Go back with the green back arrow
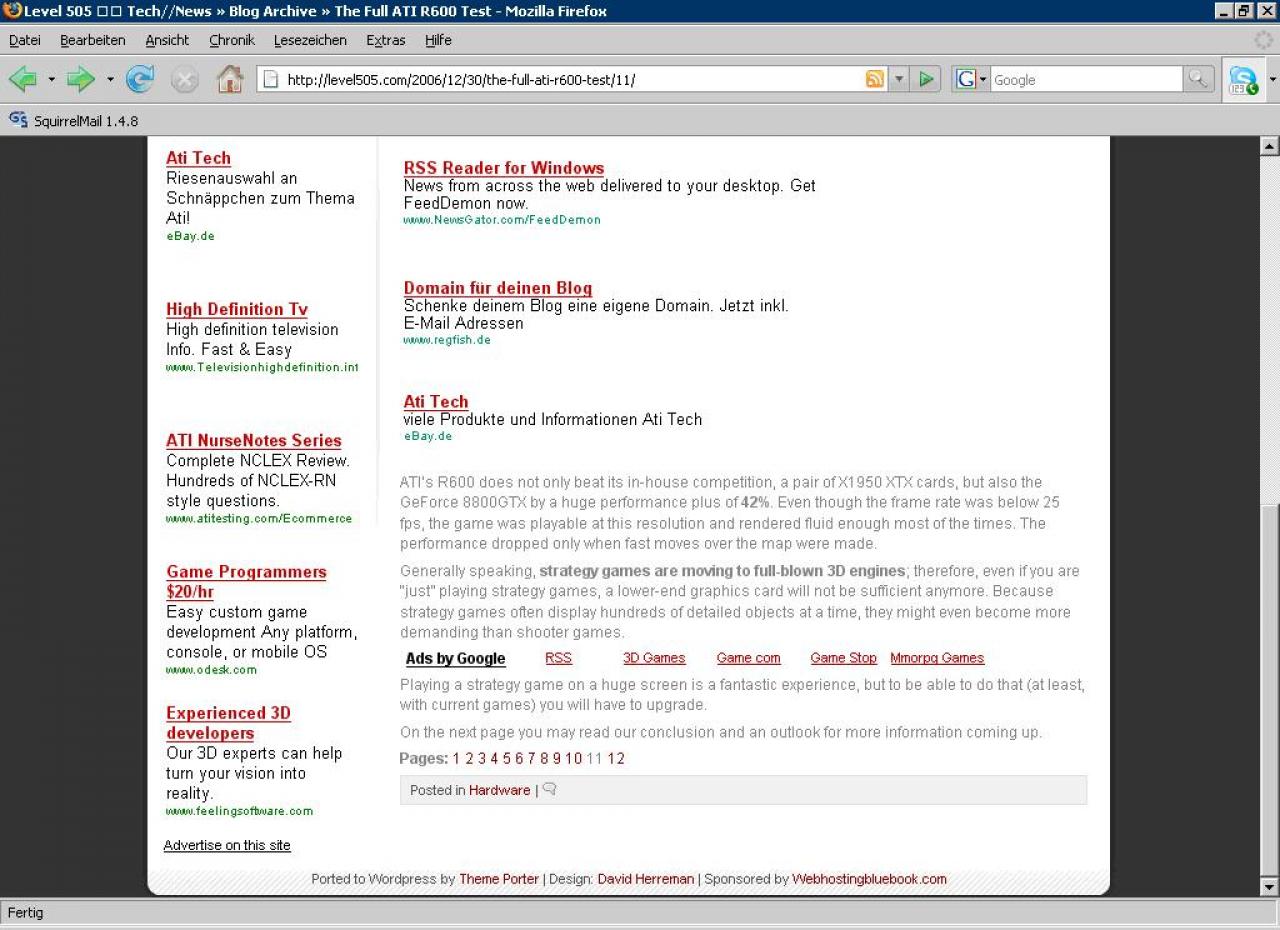 click(x=23, y=79)
